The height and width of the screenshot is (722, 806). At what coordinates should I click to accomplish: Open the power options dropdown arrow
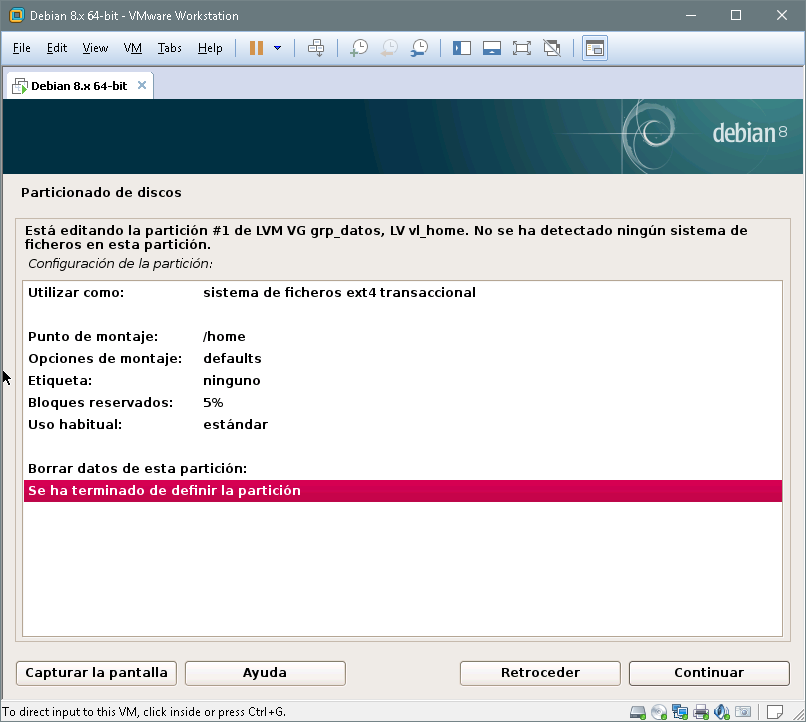pos(277,48)
